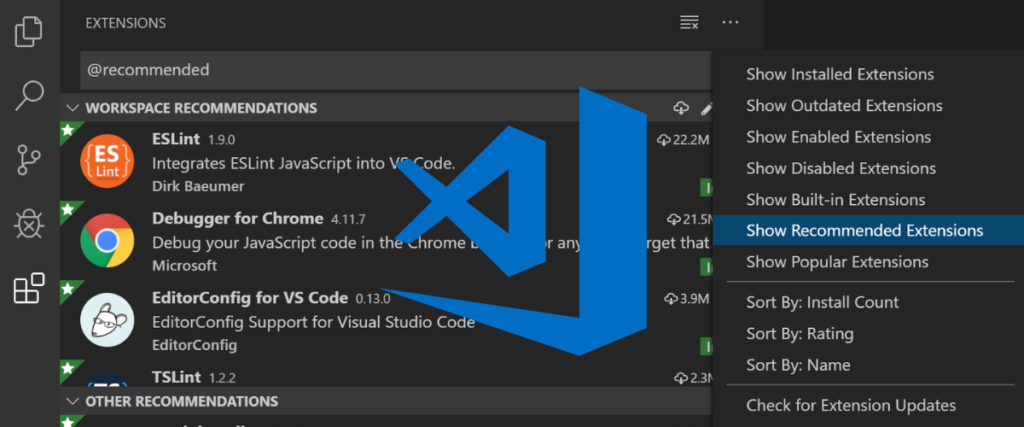1024x427 pixels.
Task: Click TSLint download count 2.3M
Action: (x=692, y=378)
